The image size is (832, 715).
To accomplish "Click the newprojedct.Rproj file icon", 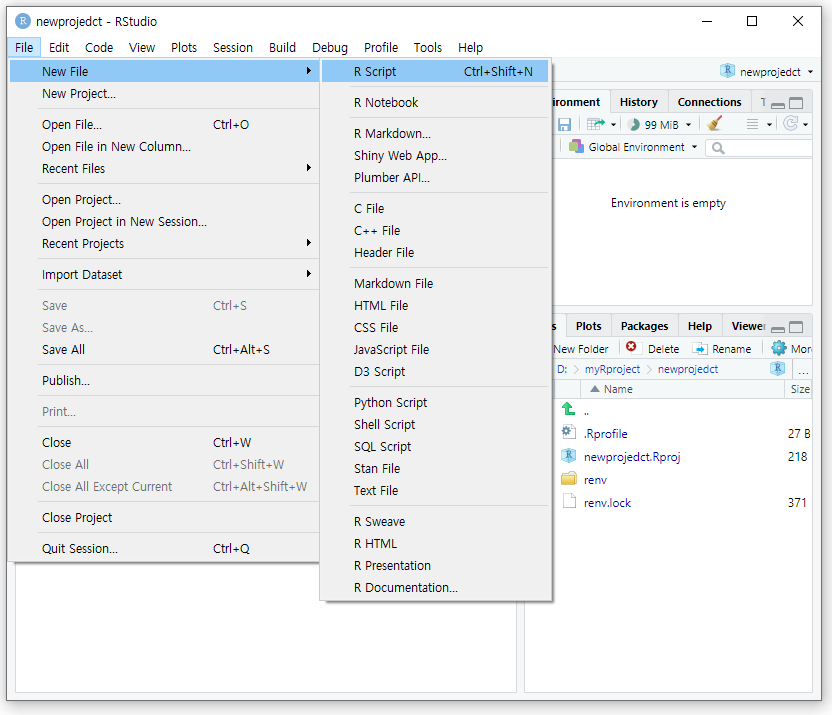I will (569, 456).
